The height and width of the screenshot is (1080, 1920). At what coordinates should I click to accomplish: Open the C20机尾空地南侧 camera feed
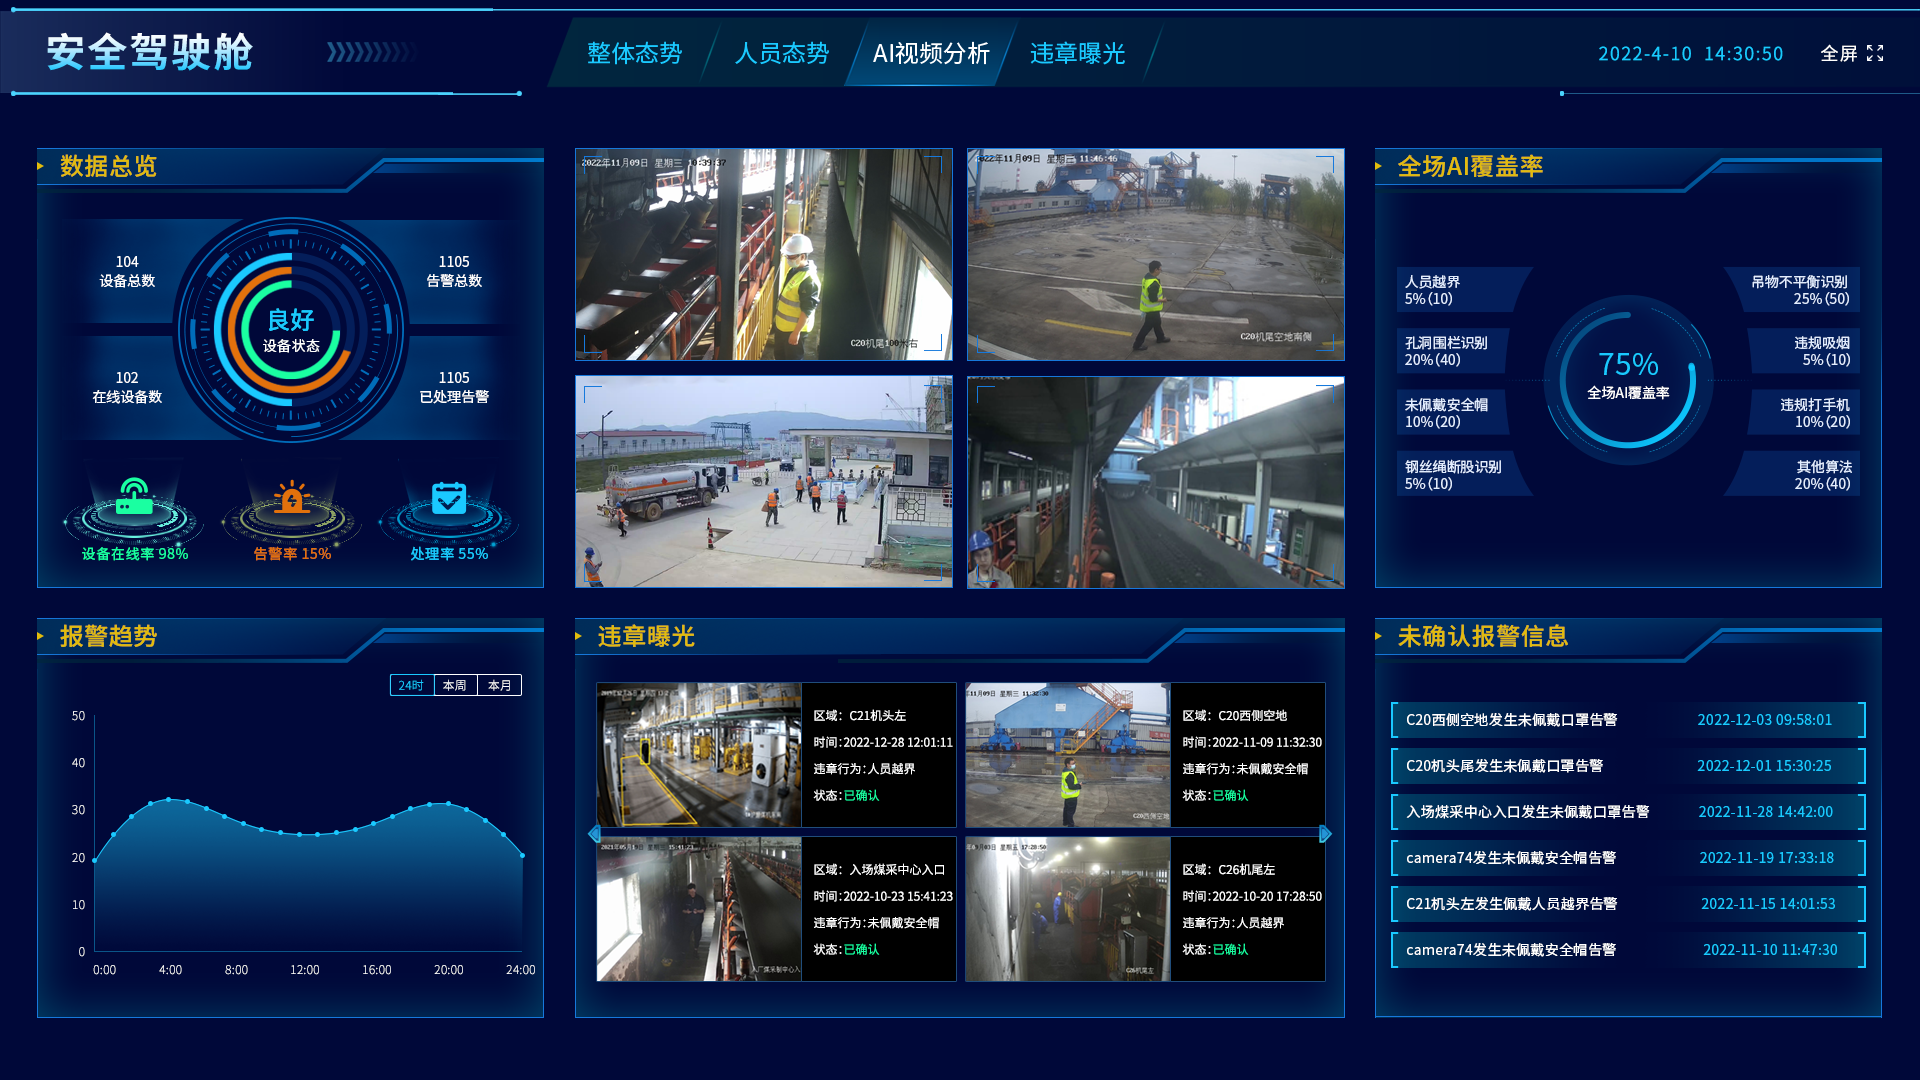[1155, 255]
